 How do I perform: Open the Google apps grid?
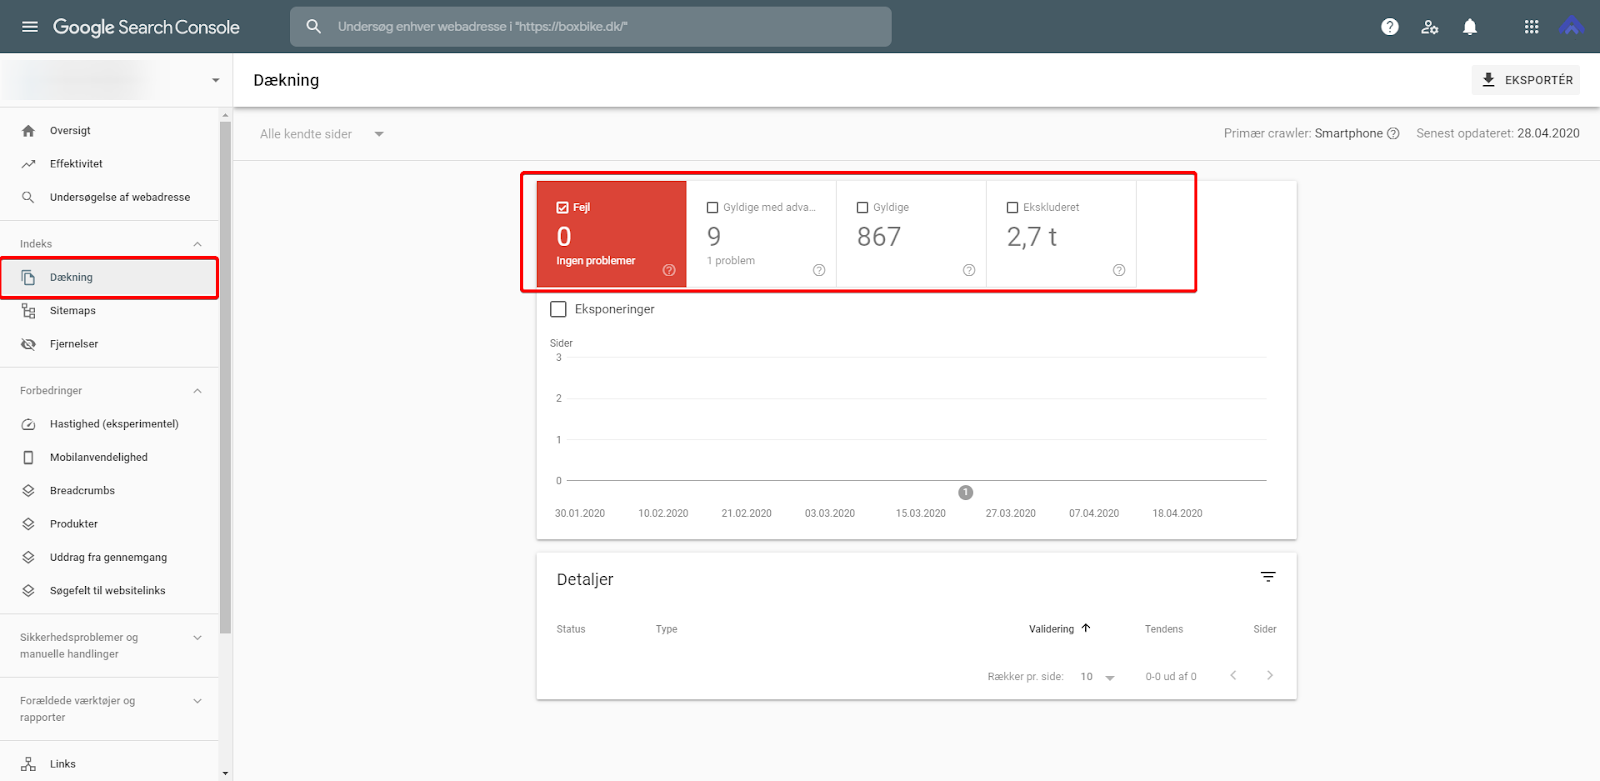coord(1531,27)
